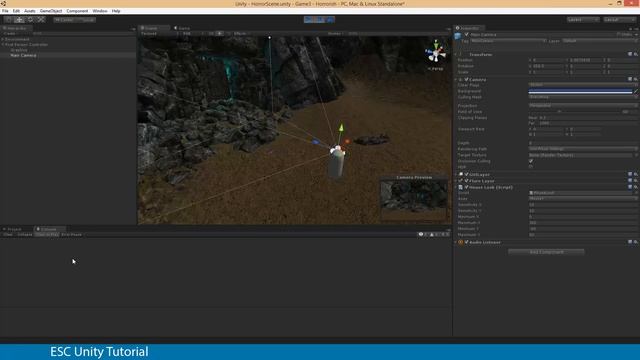Toggle the Occlusion Culling checkbox
Screen dimensions: 640x360
(531, 161)
